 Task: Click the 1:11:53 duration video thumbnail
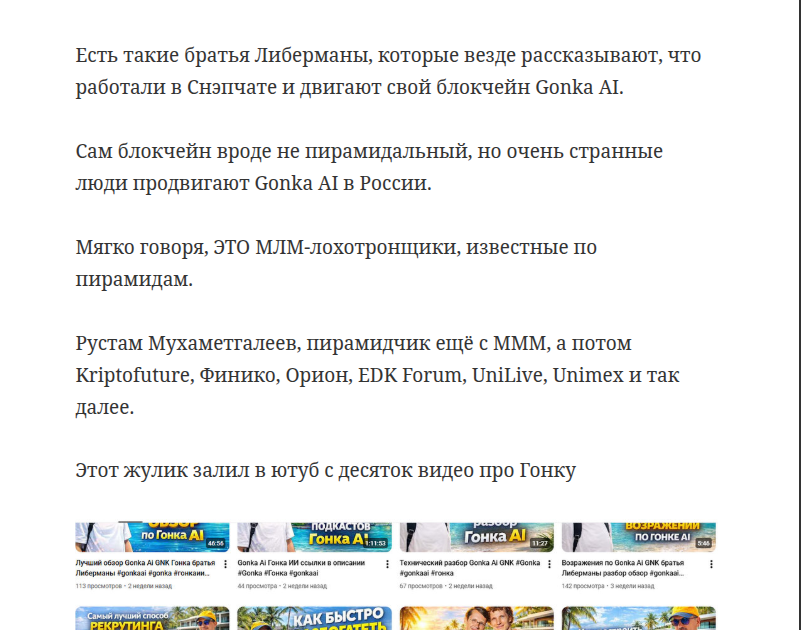coord(314,537)
